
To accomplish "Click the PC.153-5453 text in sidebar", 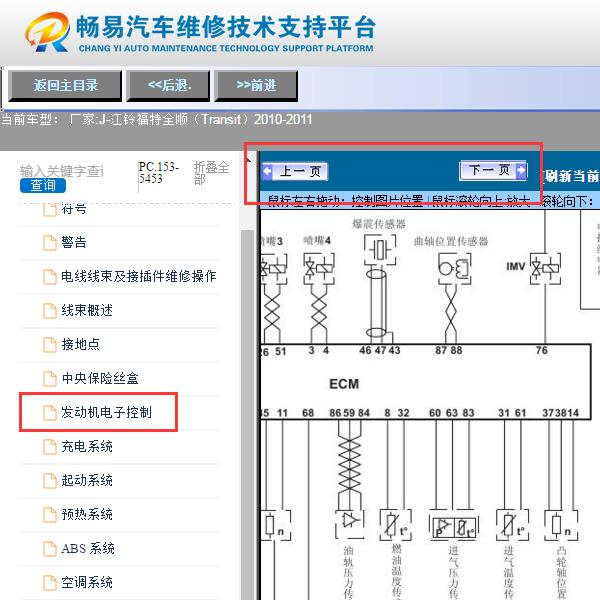I will click(x=158, y=173).
